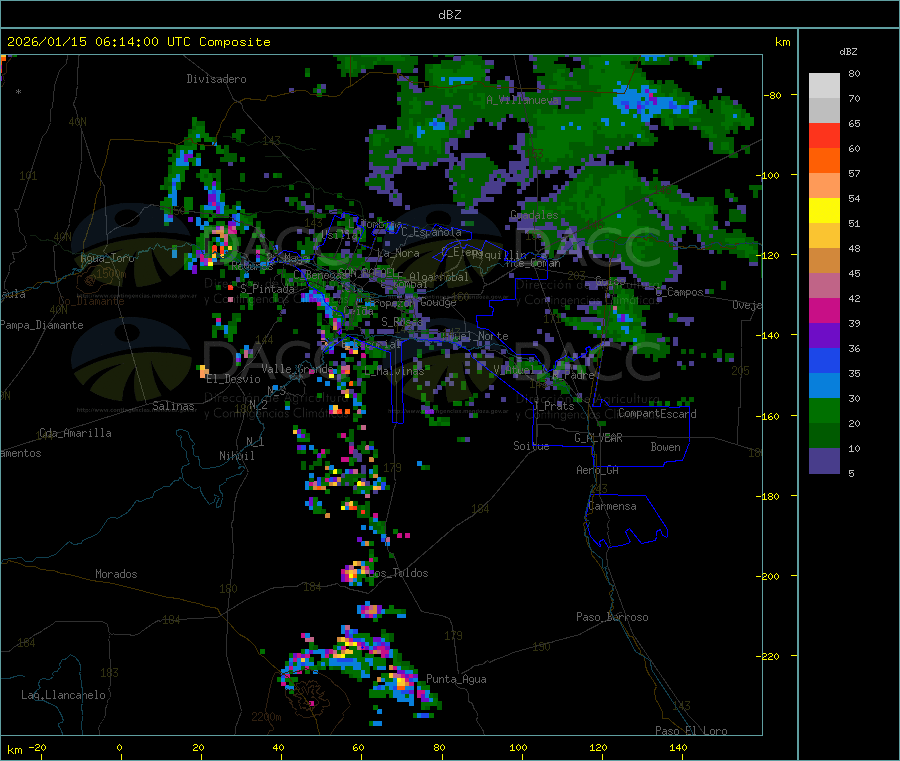Click the red 60-65 dBZ legend swatch

824,135
